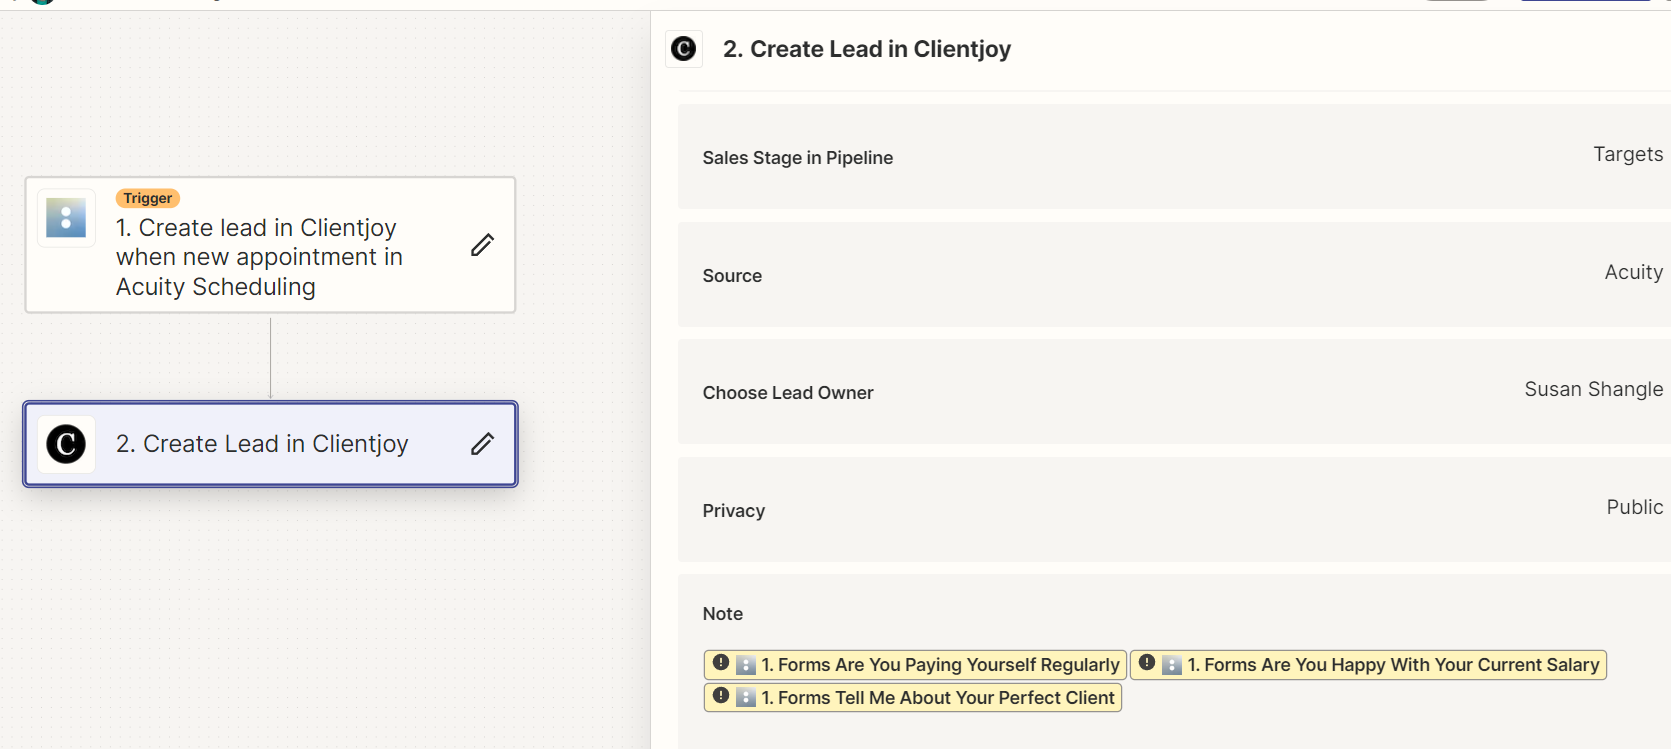Click the 'Susan Shangle' lead owner value
Screen dimensions: 1671x749
1594,390
